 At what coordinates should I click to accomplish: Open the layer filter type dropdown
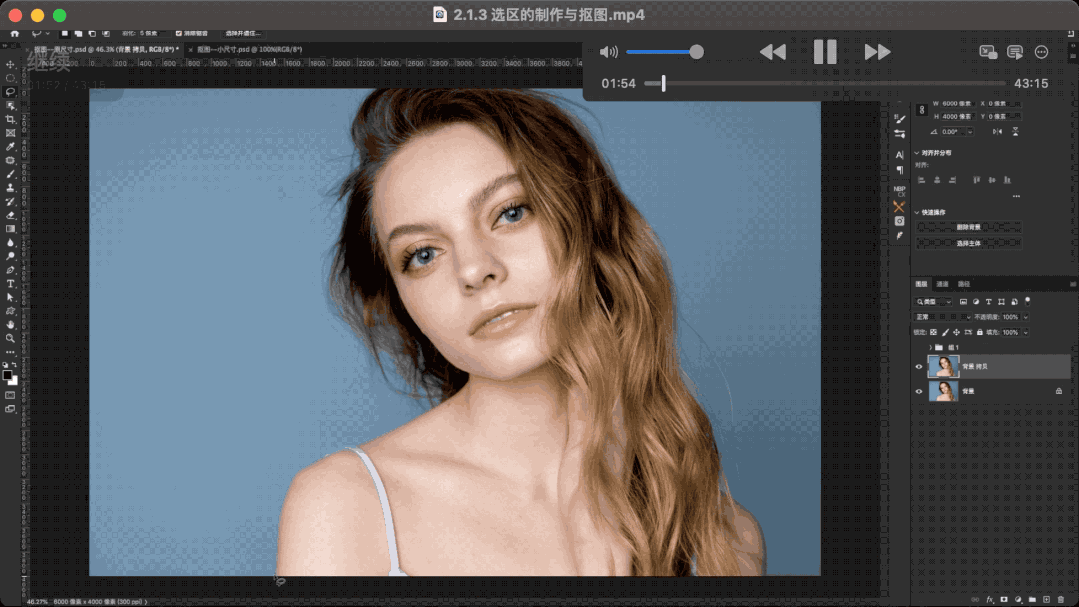click(x=934, y=301)
